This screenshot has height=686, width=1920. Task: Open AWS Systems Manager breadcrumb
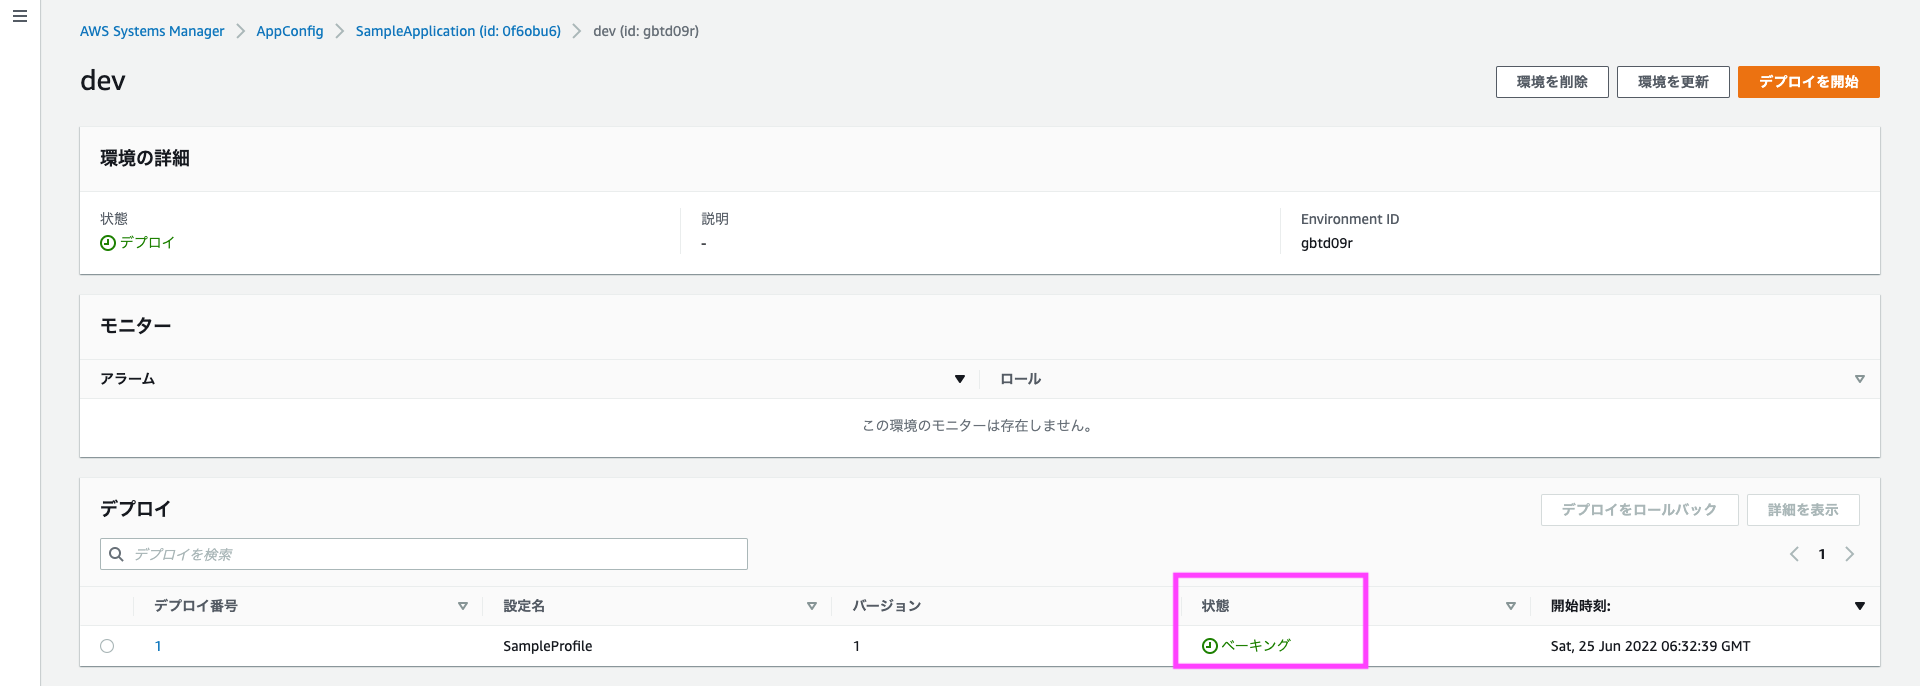pos(152,31)
